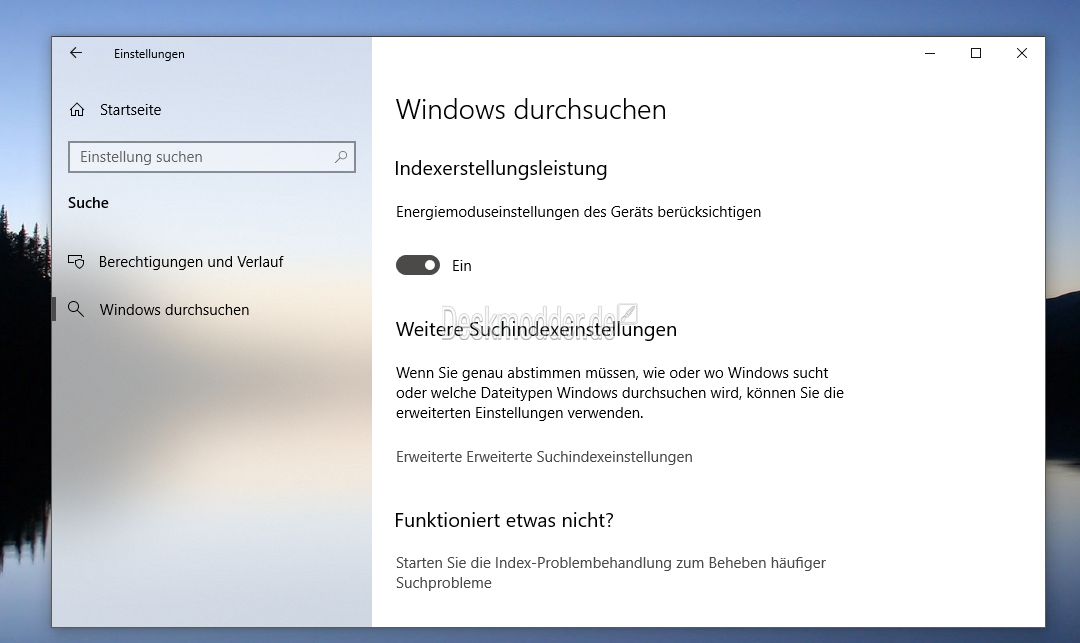1080x643 pixels.
Task: Click the magnifier icon in search box
Action: (x=340, y=157)
